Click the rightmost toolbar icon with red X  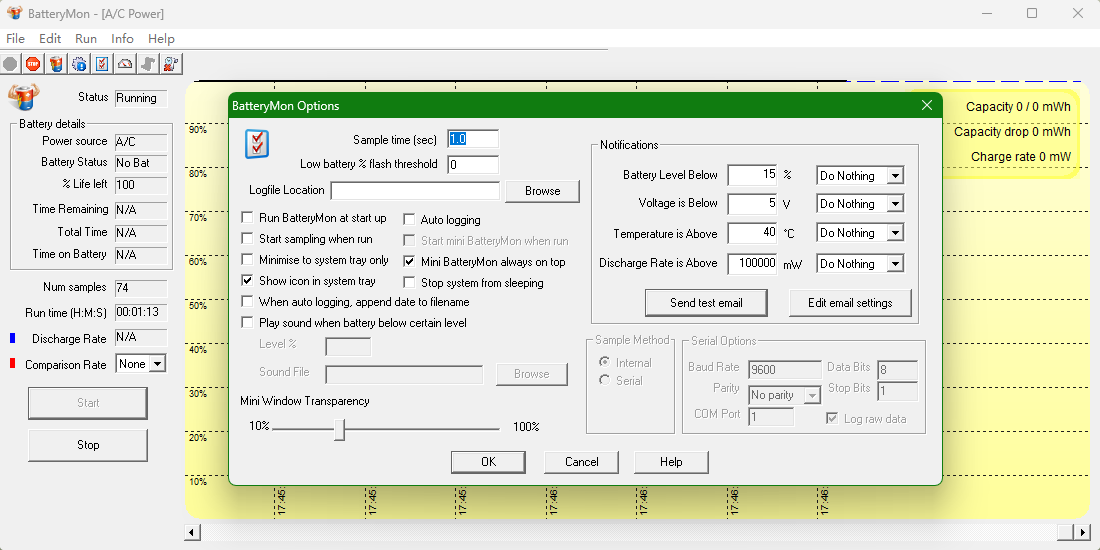[x=171, y=64]
